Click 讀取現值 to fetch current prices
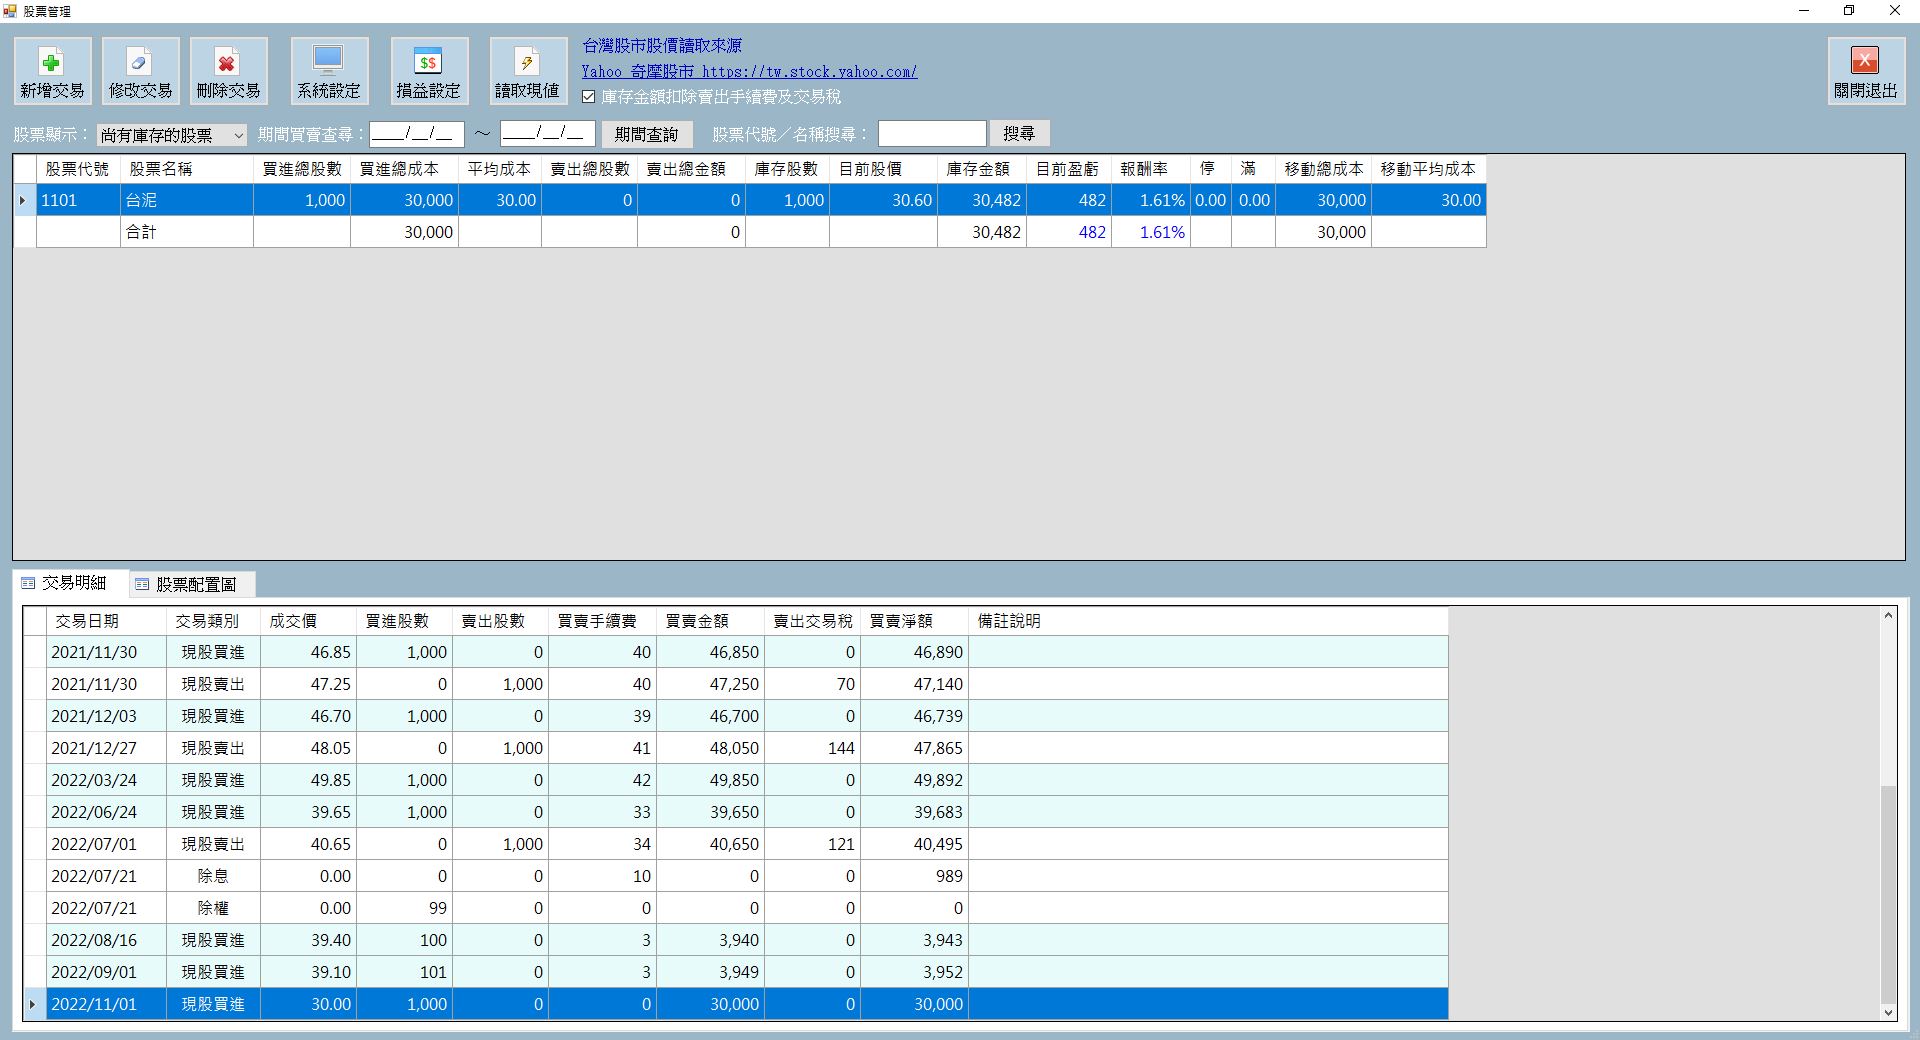 [x=527, y=71]
